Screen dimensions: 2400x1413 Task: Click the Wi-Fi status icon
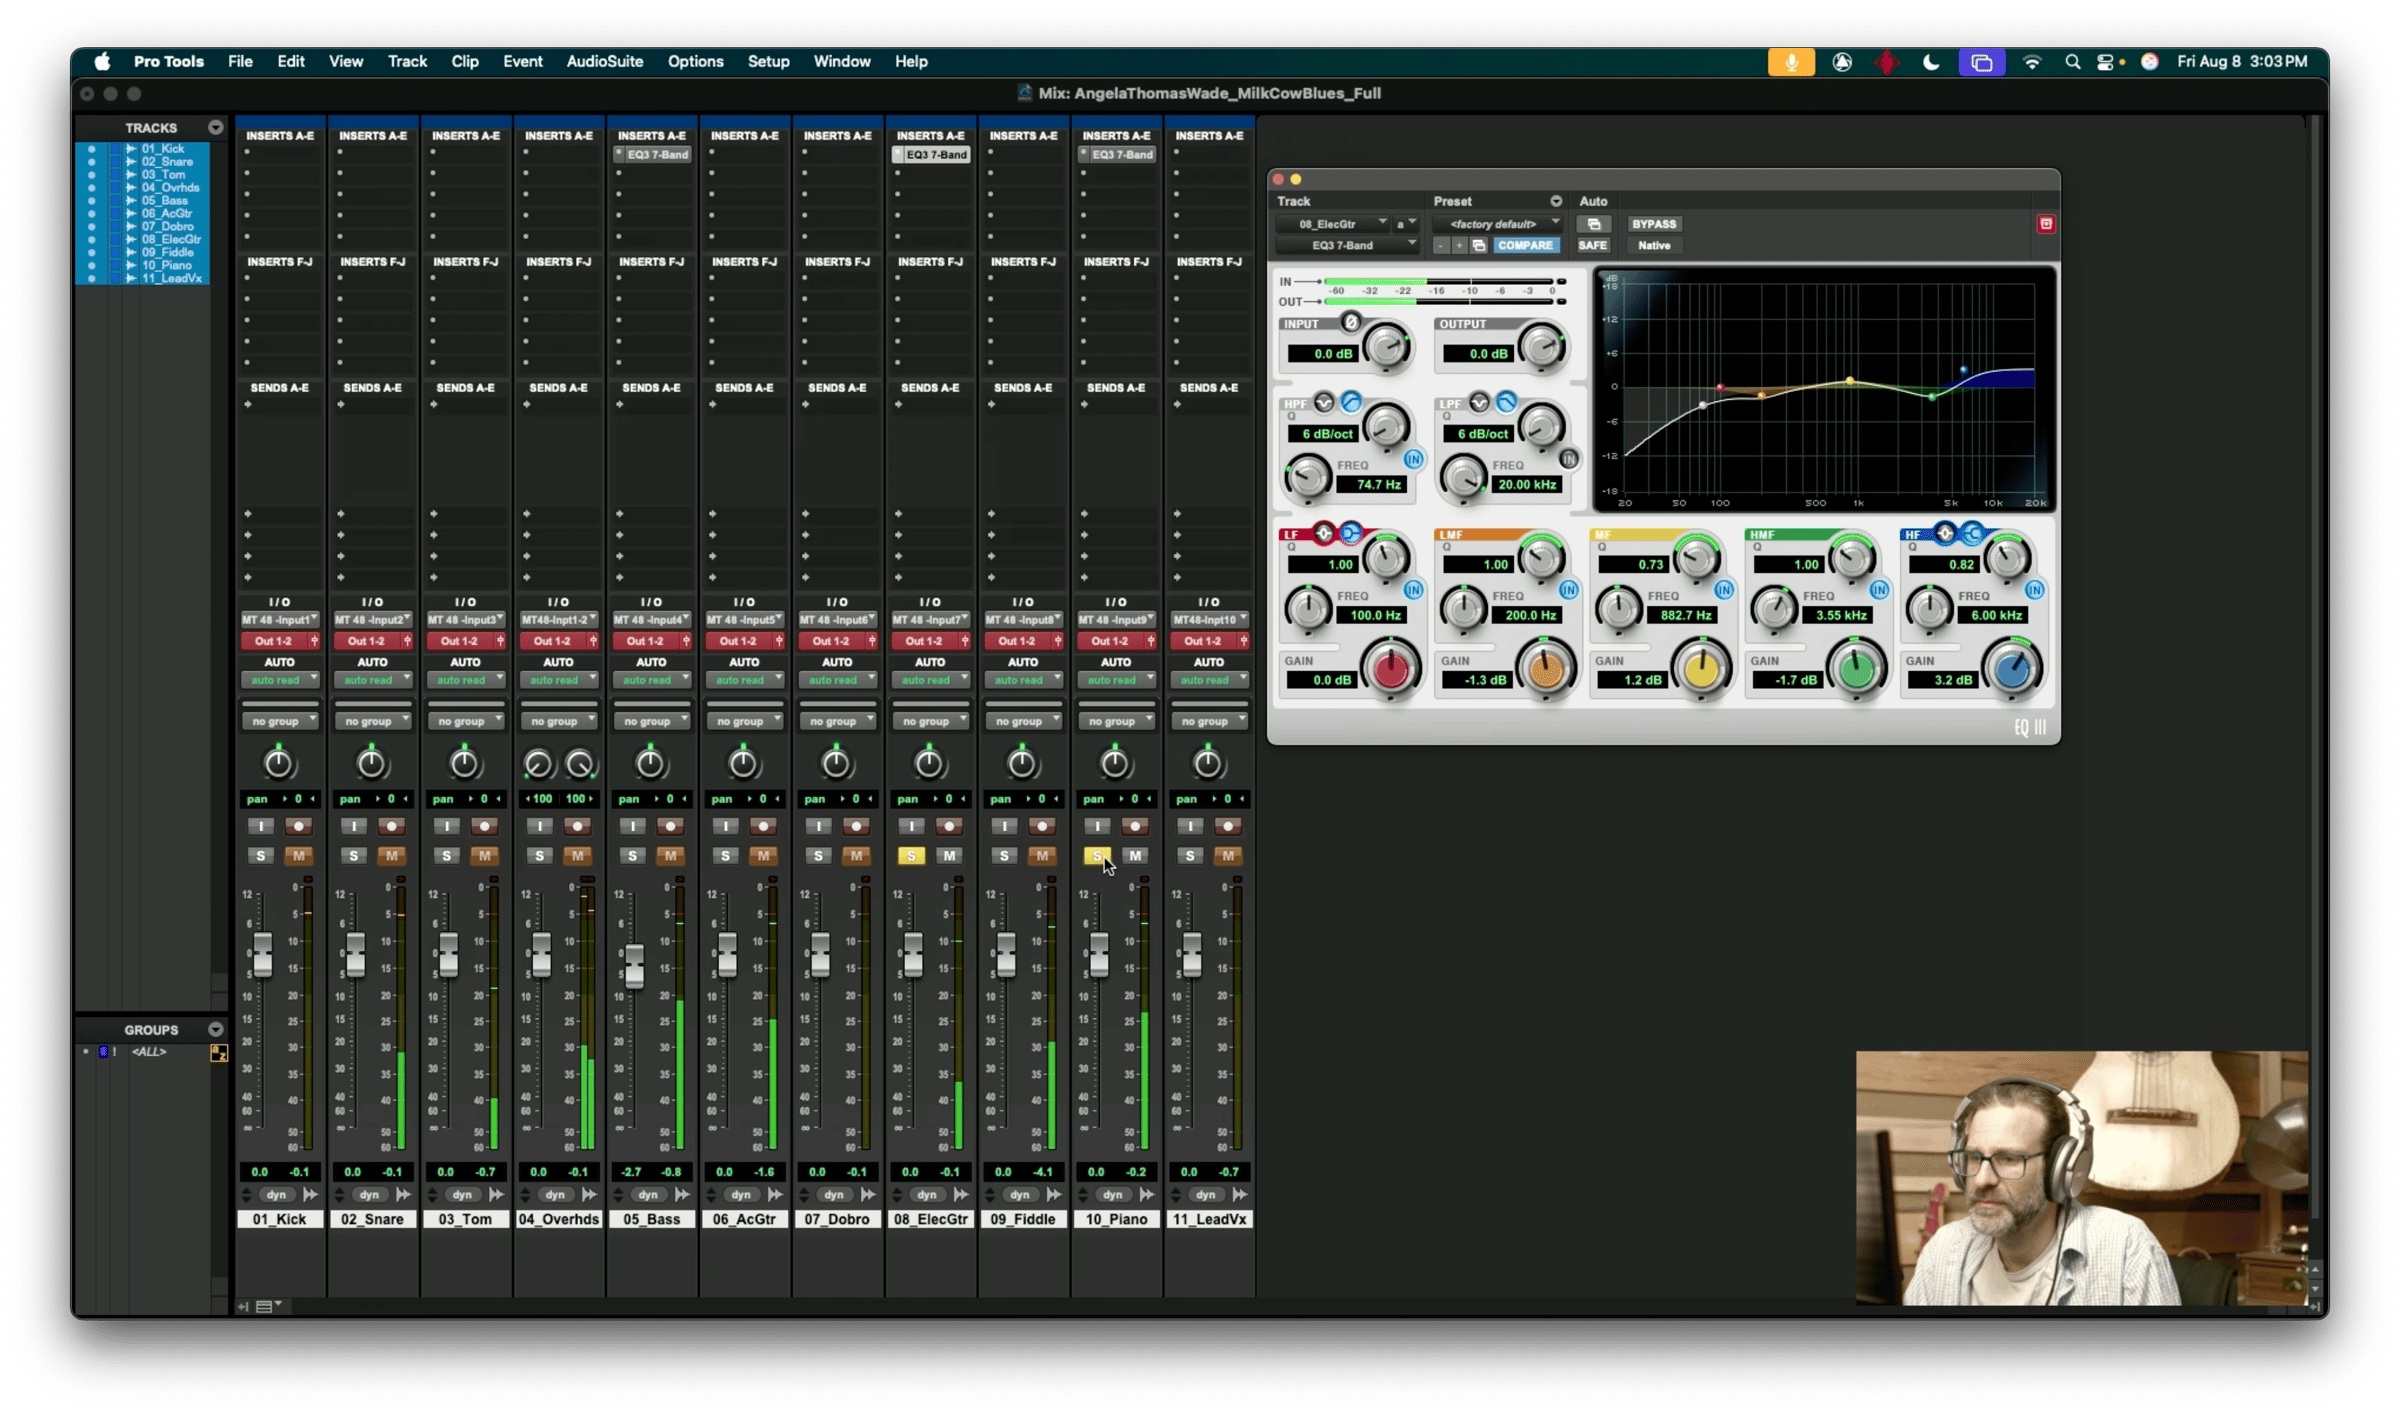click(x=2031, y=62)
